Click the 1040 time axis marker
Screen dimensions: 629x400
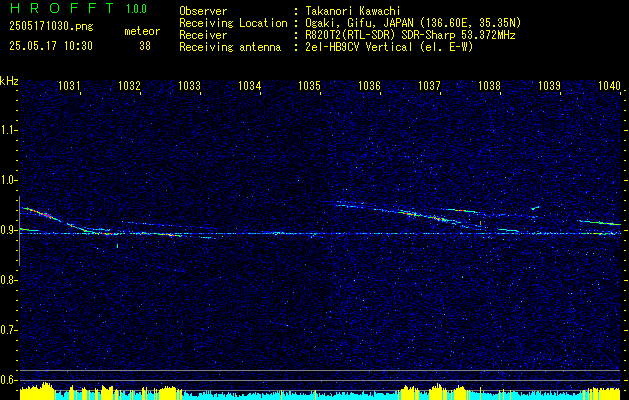609,85
